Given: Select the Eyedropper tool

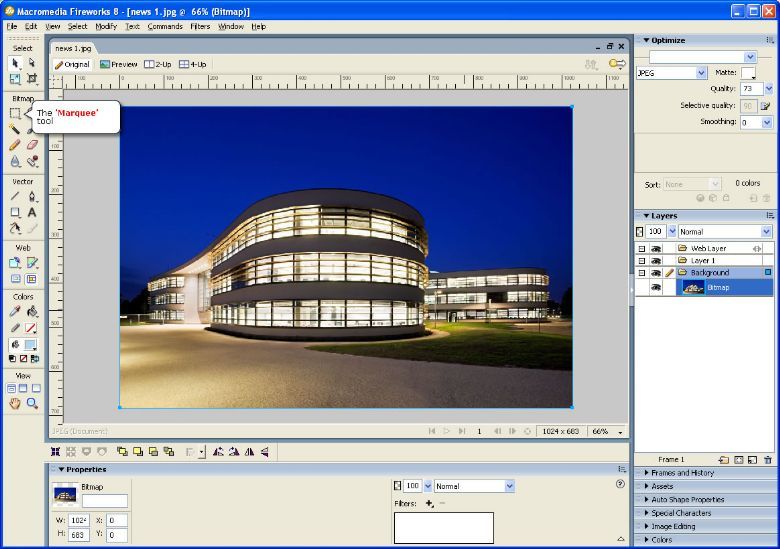Looking at the screenshot, I should click(15, 311).
